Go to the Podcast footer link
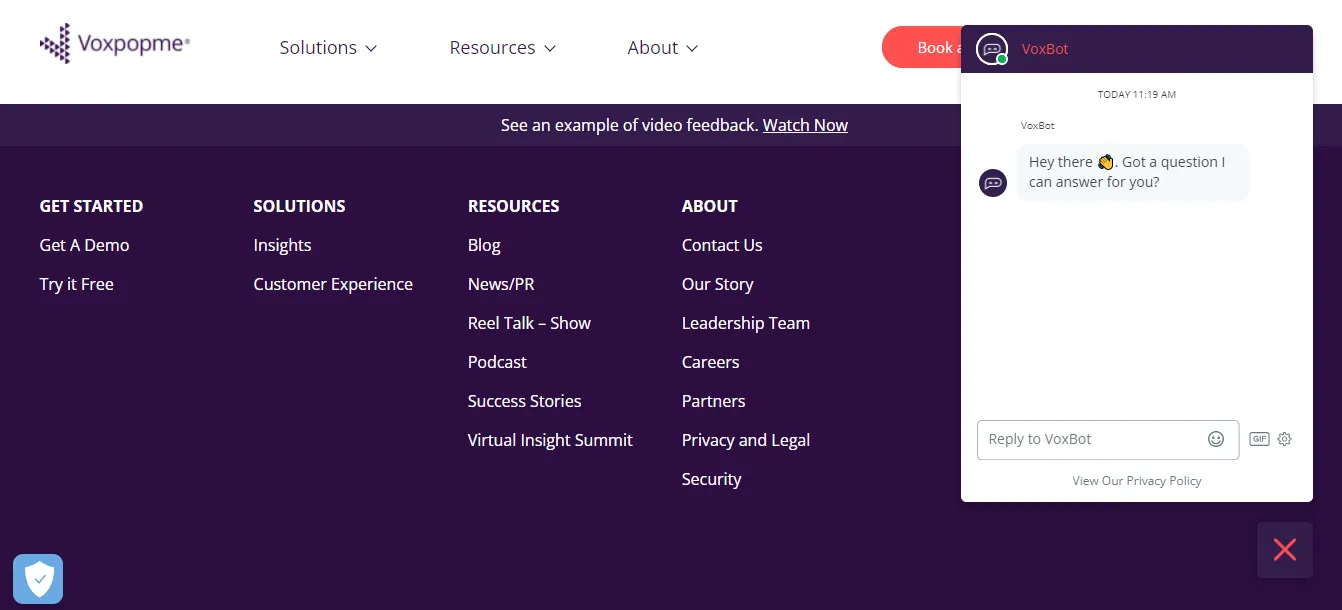The image size is (1342, 610). 497,362
